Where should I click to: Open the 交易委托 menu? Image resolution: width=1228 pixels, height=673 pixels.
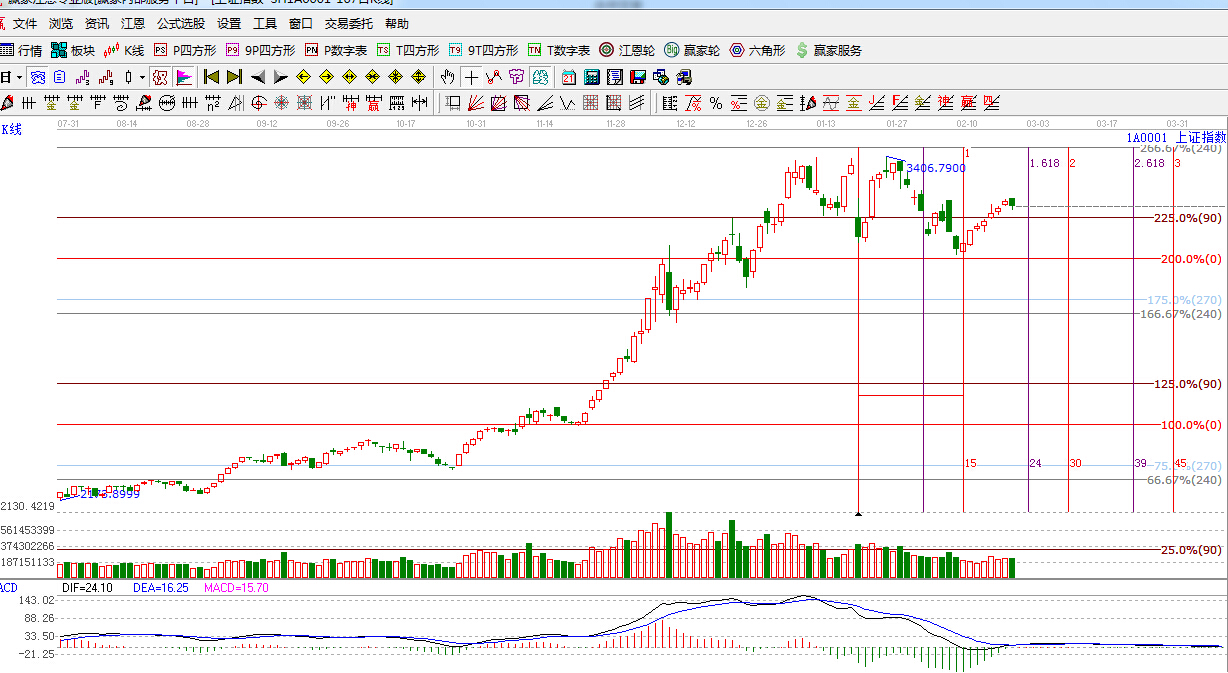coord(349,24)
